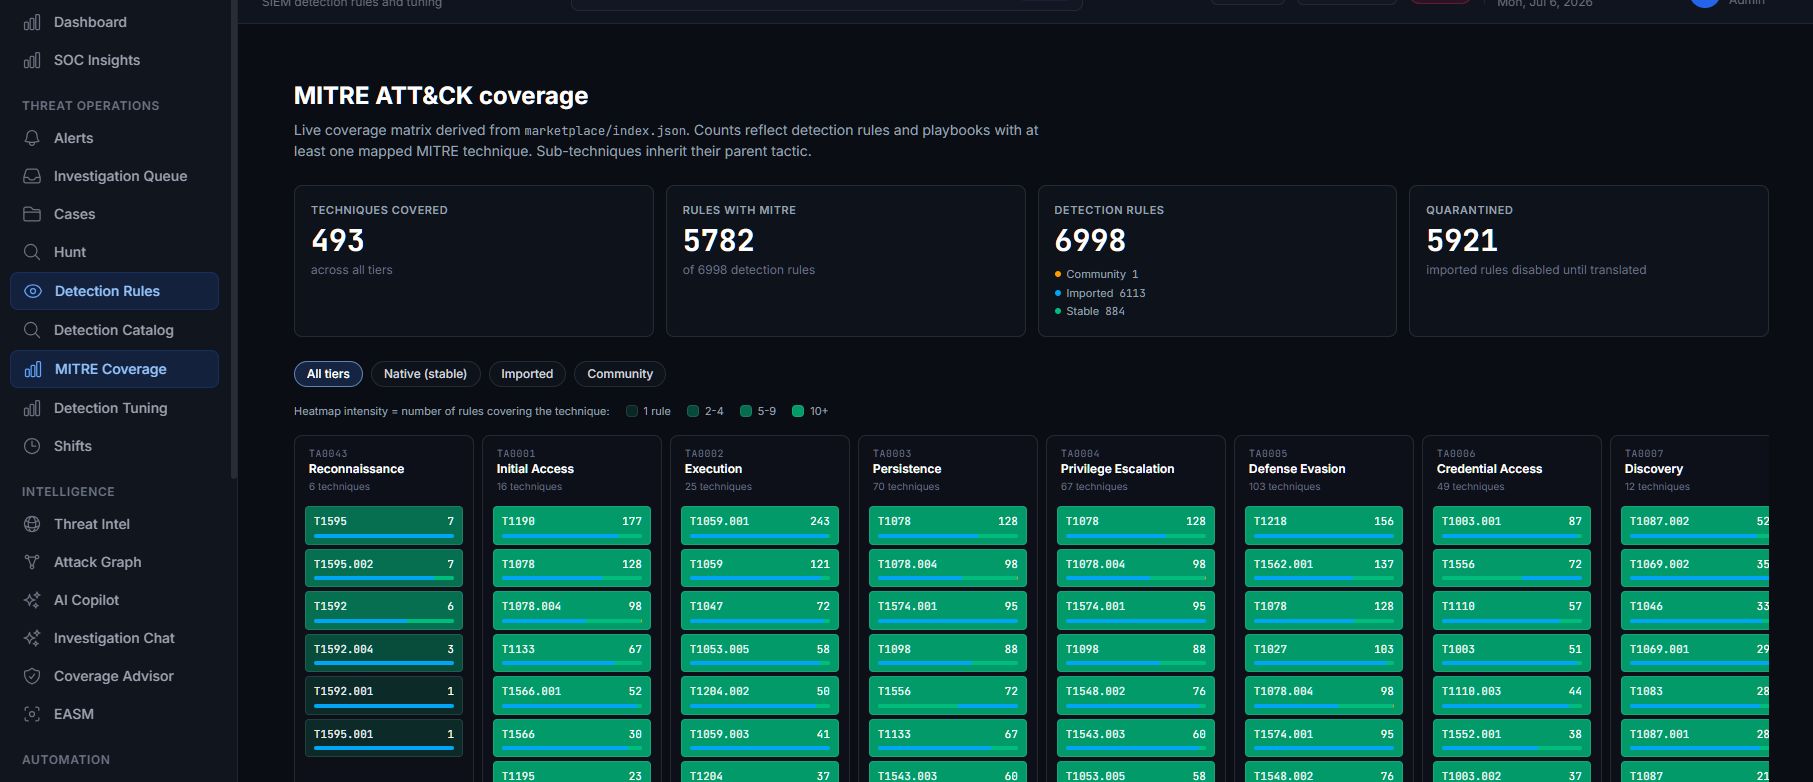The width and height of the screenshot is (1813, 782).
Task: Click technique T1592.004 in Reconnaissance
Action: pos(384,653)
